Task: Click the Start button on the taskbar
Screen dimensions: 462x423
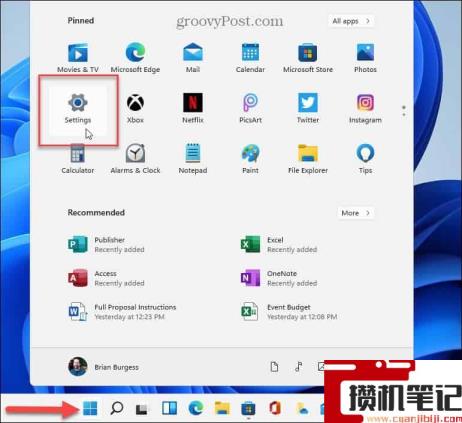Action: click(90, 408)
